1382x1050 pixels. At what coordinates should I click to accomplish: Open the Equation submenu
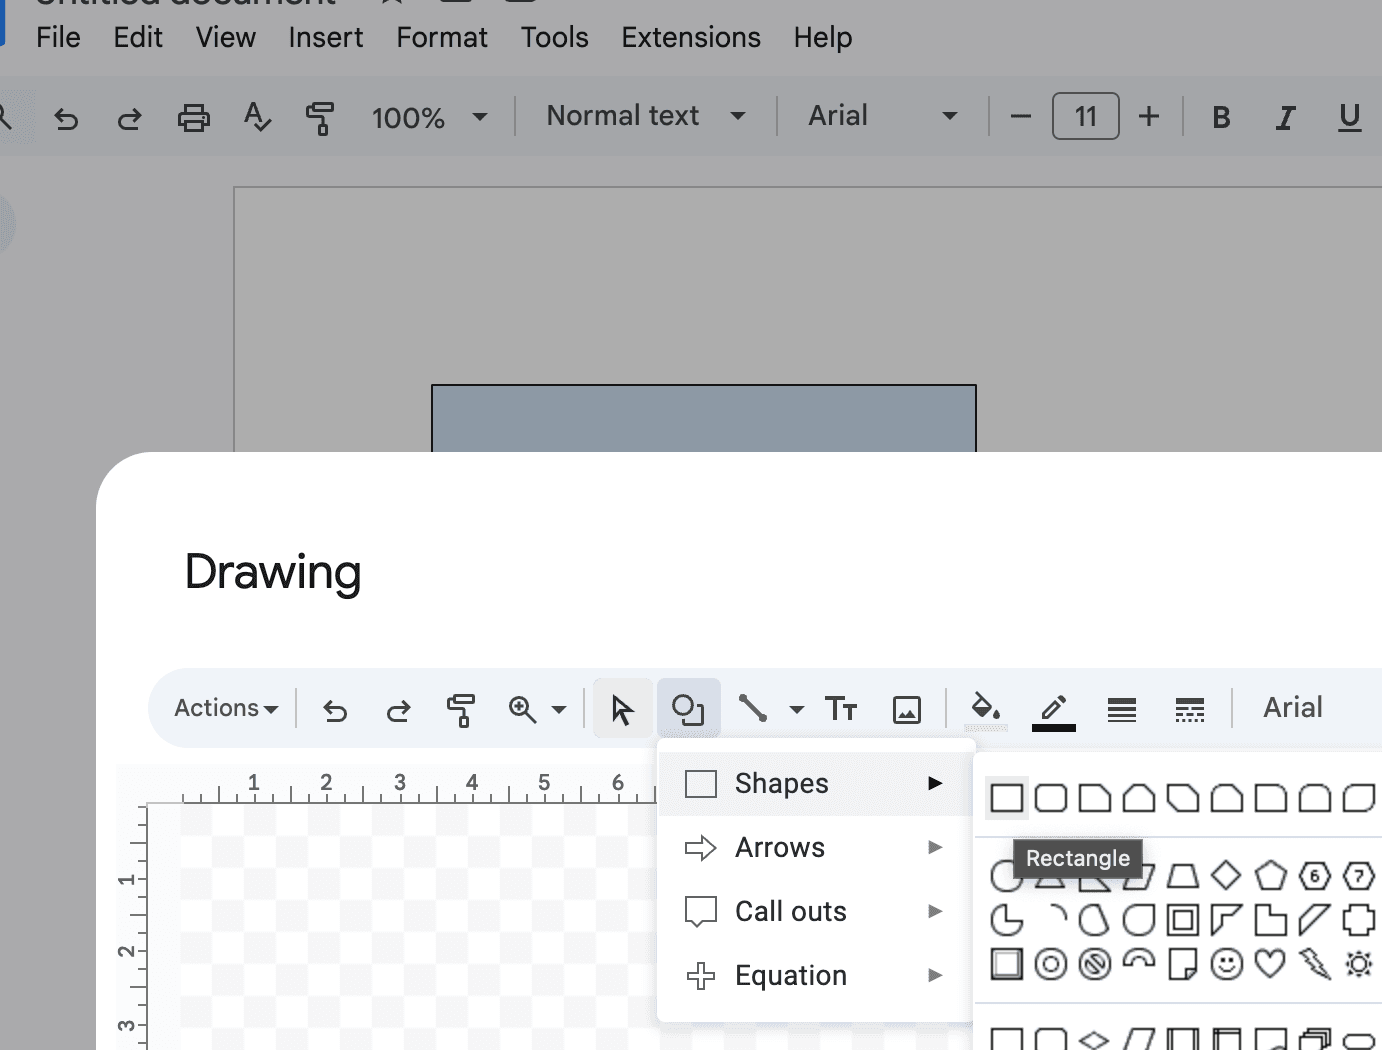click(x=815, y=976)
